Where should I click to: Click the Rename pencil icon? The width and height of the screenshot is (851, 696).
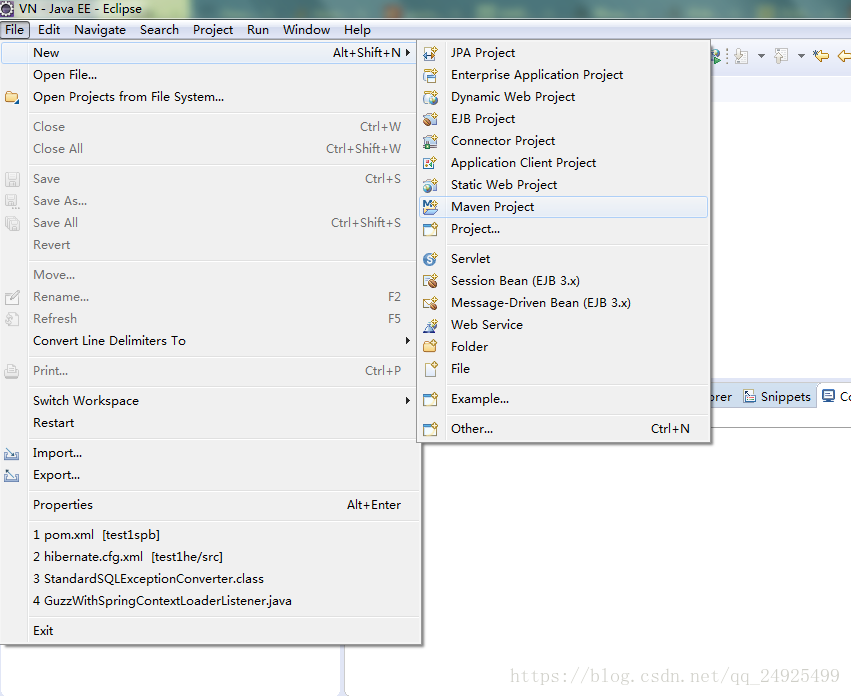12,298
